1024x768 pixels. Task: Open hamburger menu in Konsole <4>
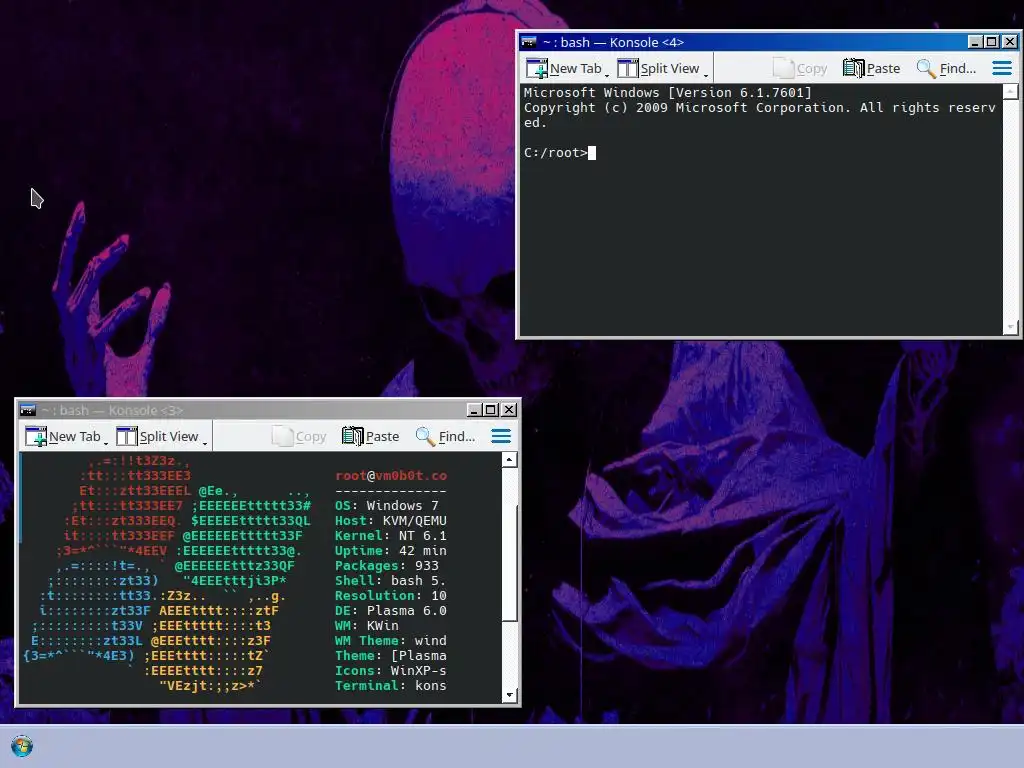1002,68
